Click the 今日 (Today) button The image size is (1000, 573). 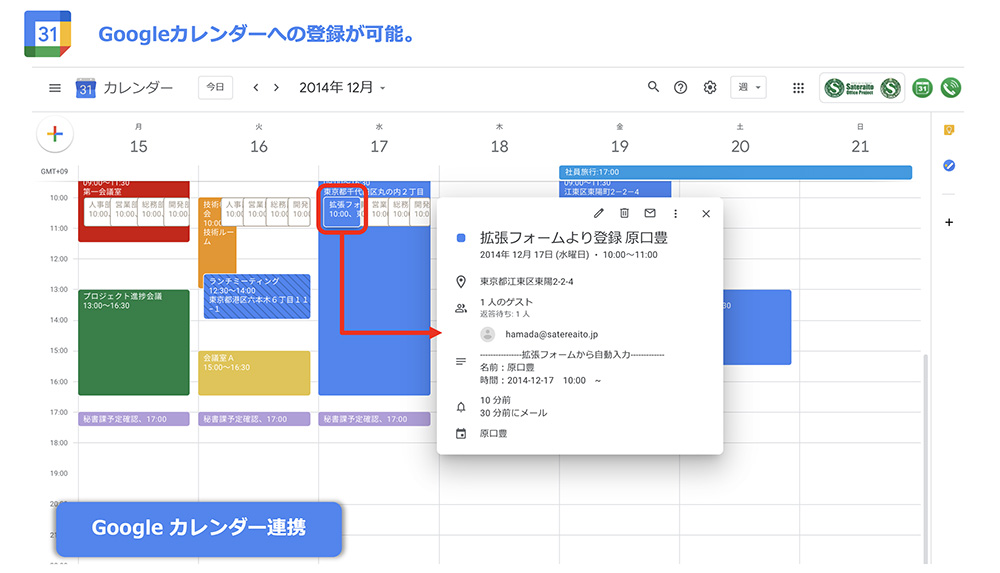click(216, 87)
